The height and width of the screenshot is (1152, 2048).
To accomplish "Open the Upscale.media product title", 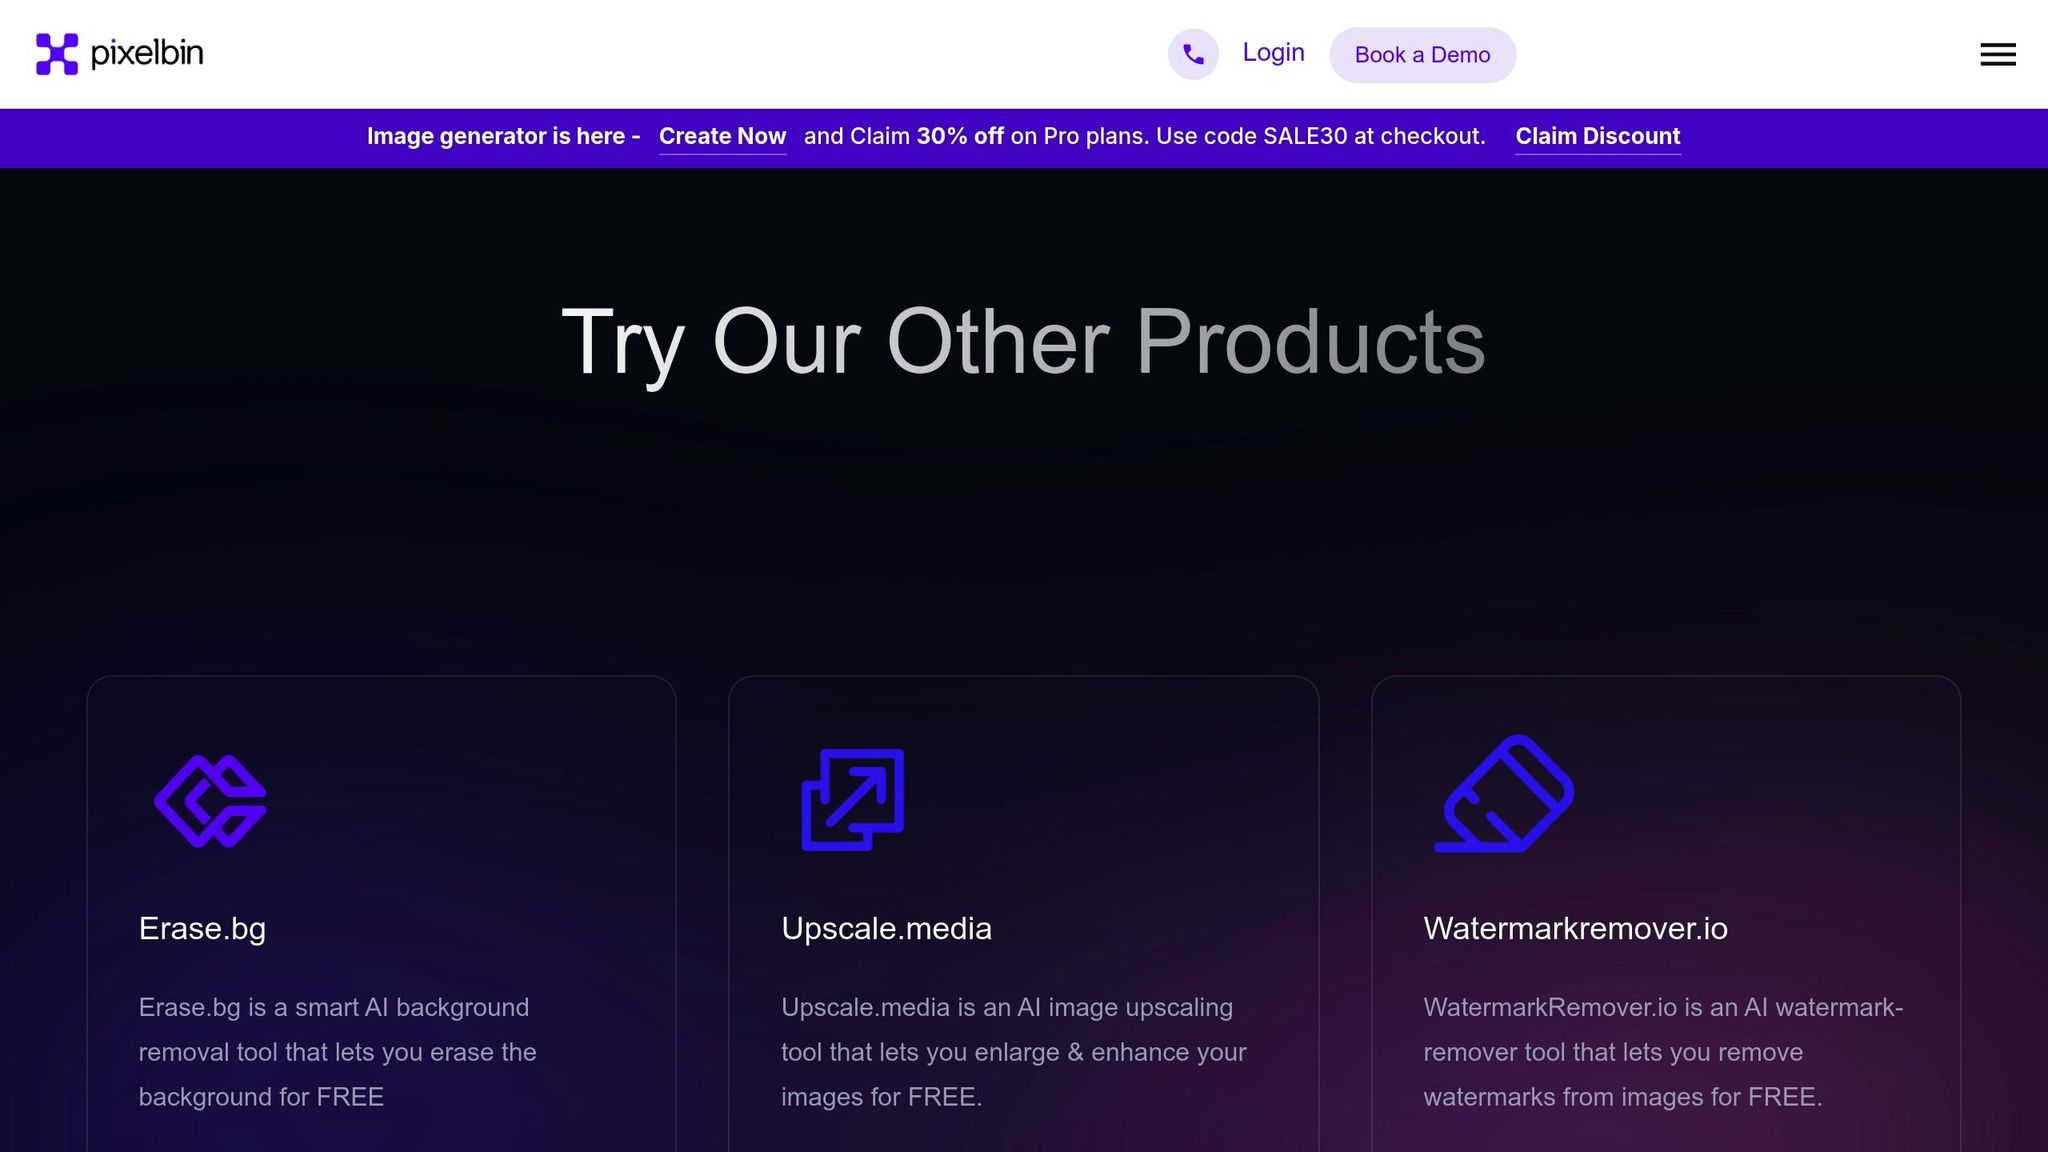I will pos(886,929).
